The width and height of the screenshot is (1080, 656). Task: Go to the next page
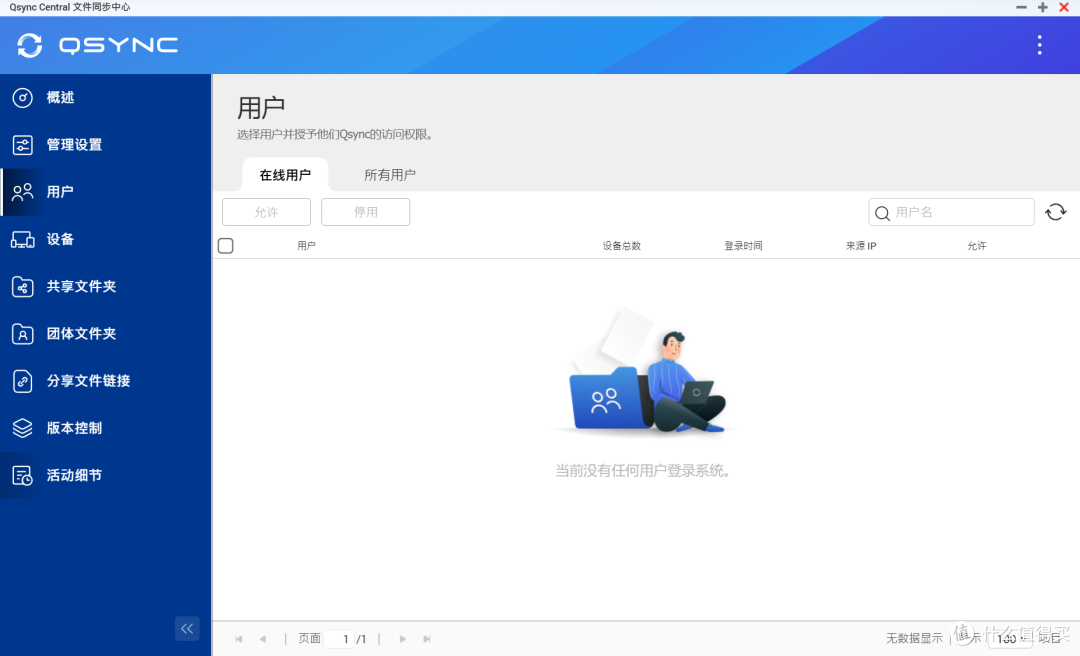pos(402,639)
